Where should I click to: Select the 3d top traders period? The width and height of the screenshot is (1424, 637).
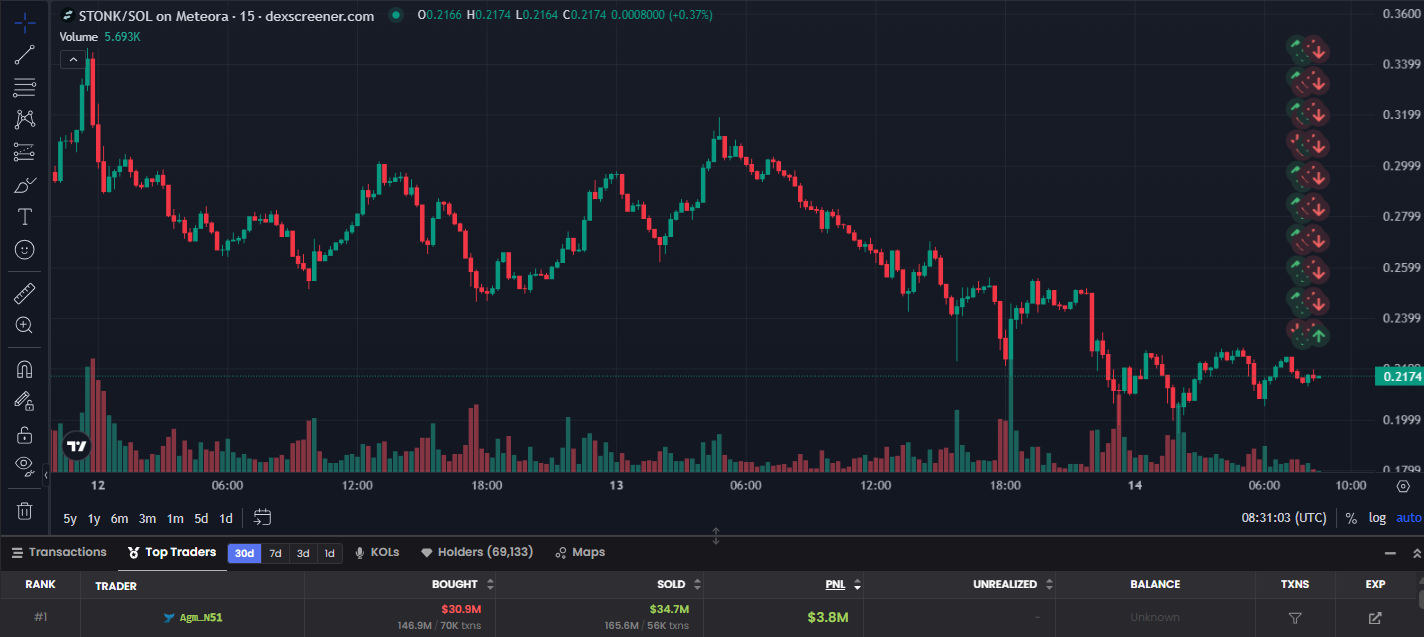pyautogui.click(x=303, y=553)
